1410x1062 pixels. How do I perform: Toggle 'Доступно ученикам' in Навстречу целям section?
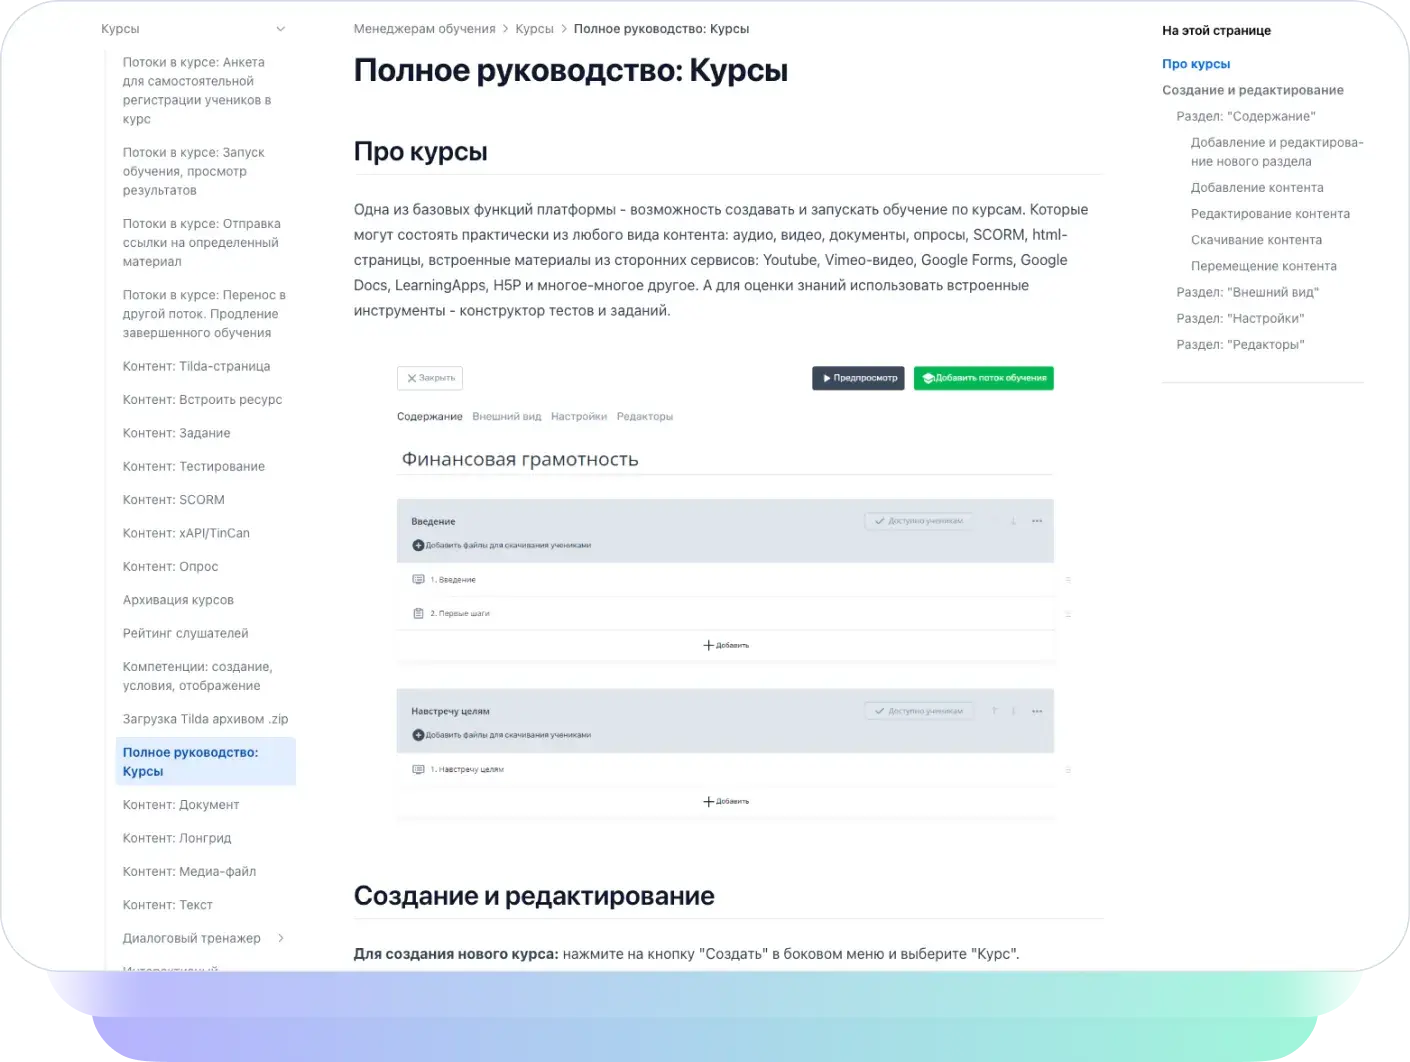click(x=918, y=711)
